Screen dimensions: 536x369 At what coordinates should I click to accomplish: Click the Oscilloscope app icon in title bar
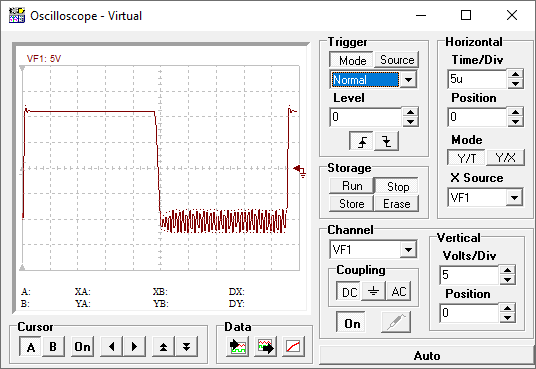point(17,15)
